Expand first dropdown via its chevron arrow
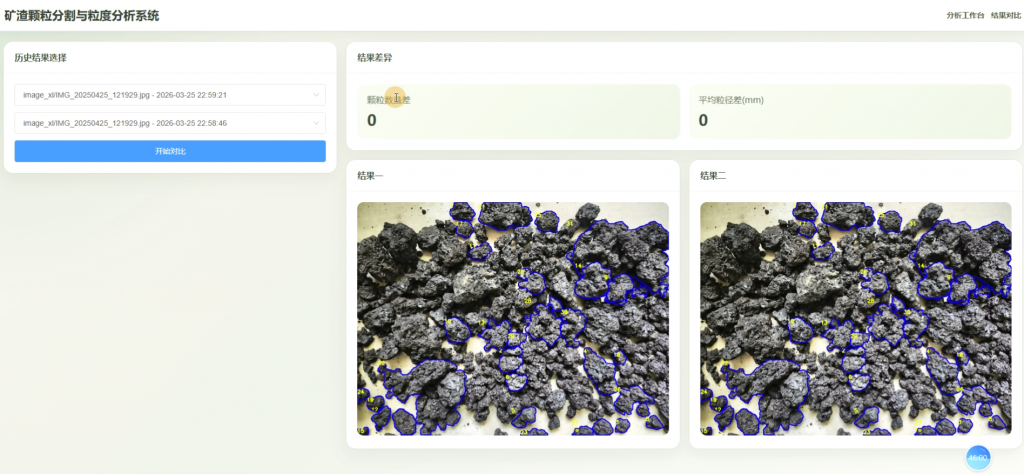The height and width of the screenshot is (474, 1024). click(316, 95)
